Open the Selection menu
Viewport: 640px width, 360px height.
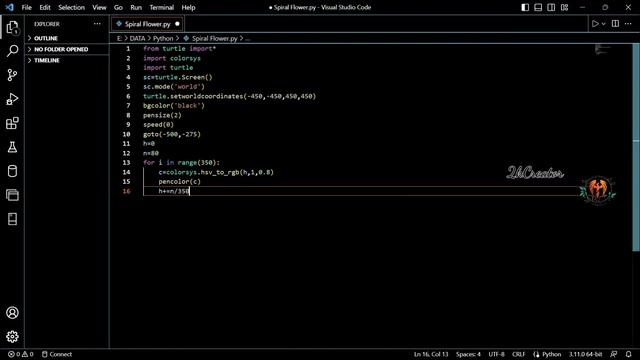coord(71,7)
